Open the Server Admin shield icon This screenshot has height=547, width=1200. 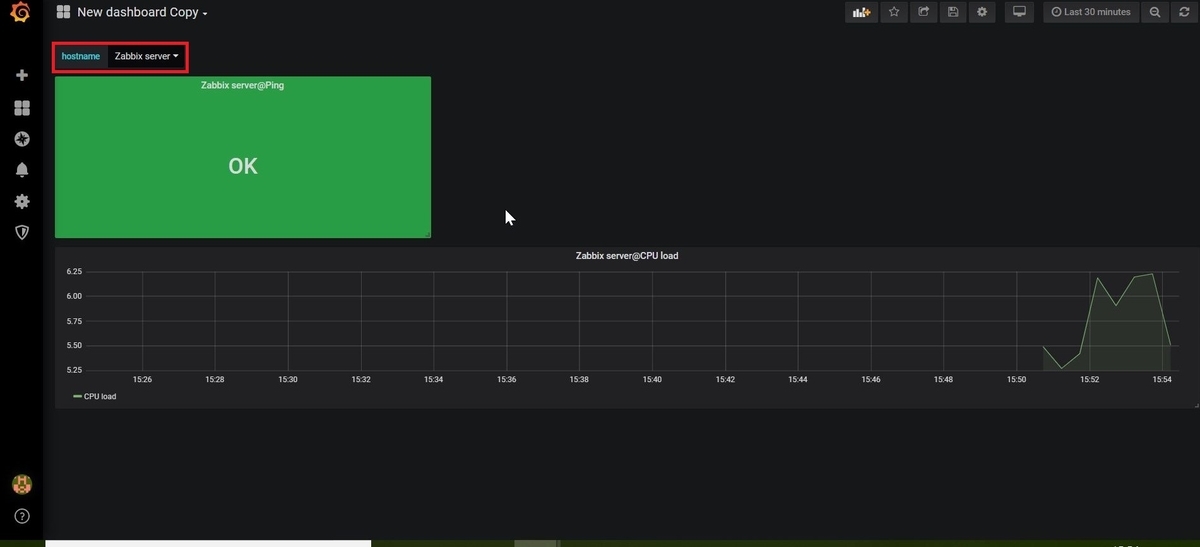point(22,232)
